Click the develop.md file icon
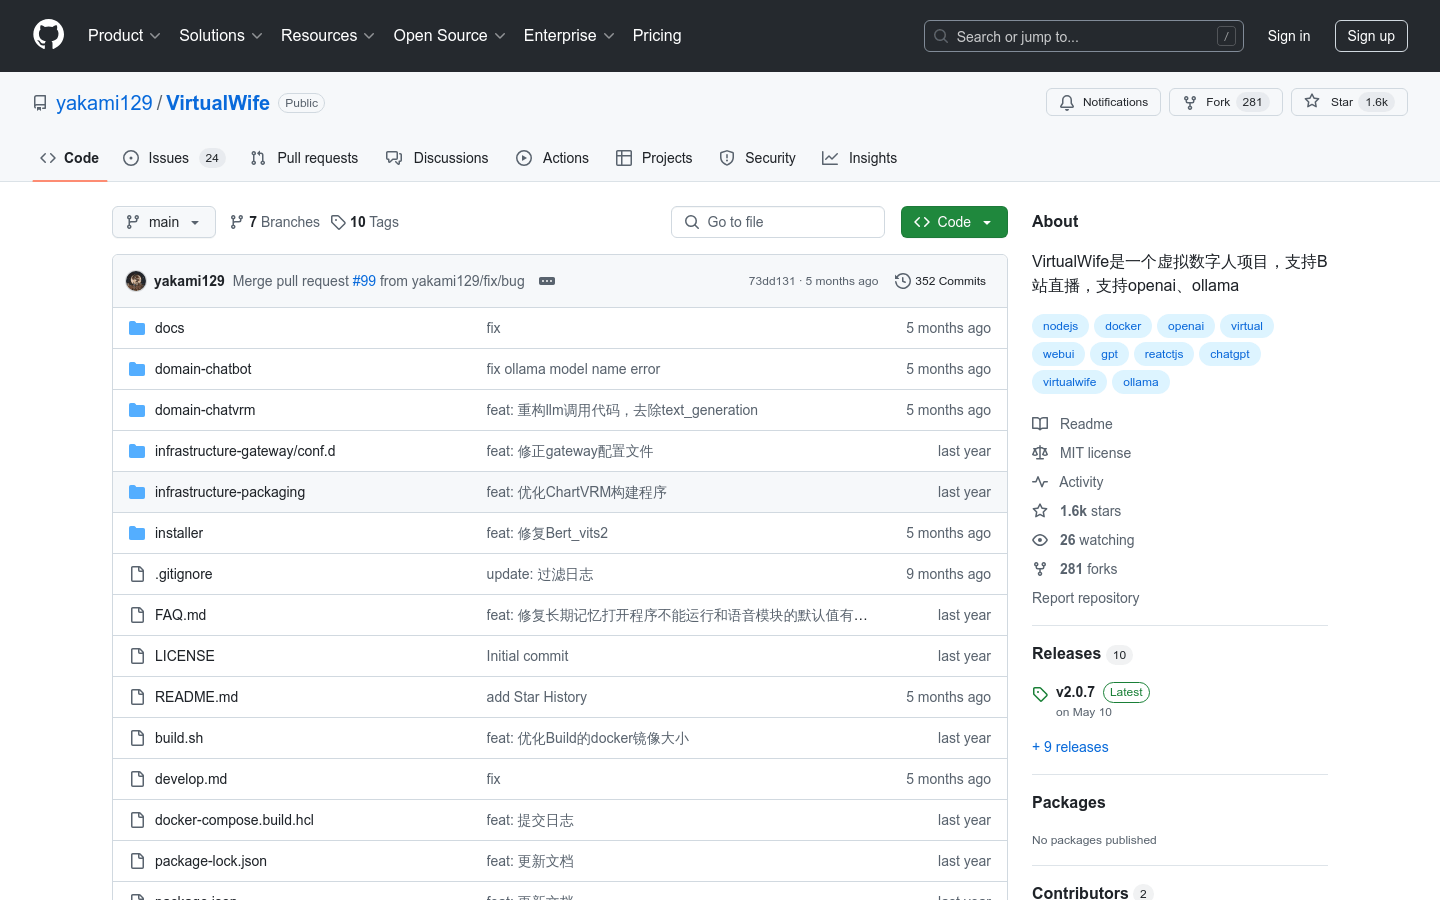The height and width of the screenshot is (900, 1440). pos(137,779)
